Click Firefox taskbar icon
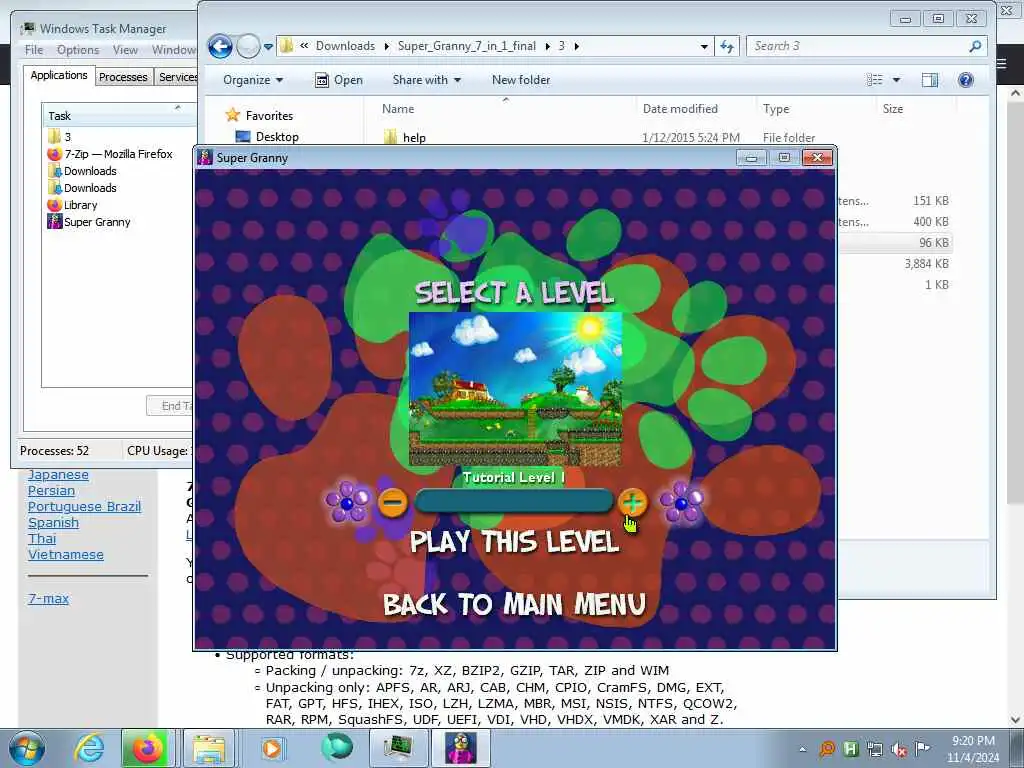1024x768 pixels. tap(146, 748)
